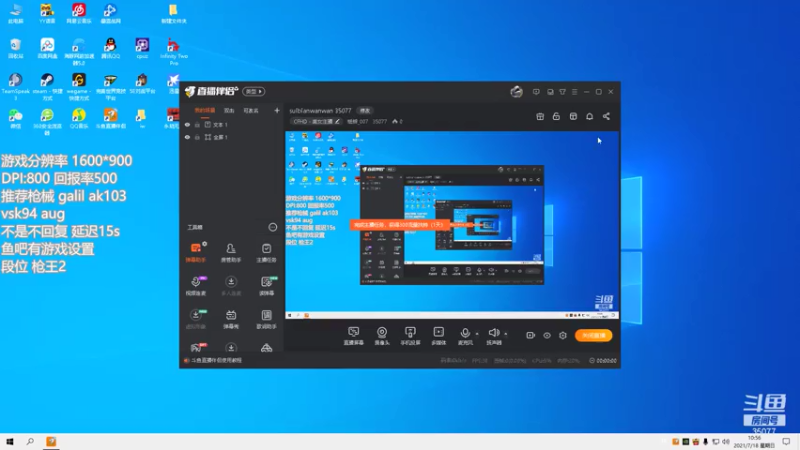Open microphone options arrow beside mic icon

coord(477,334)
